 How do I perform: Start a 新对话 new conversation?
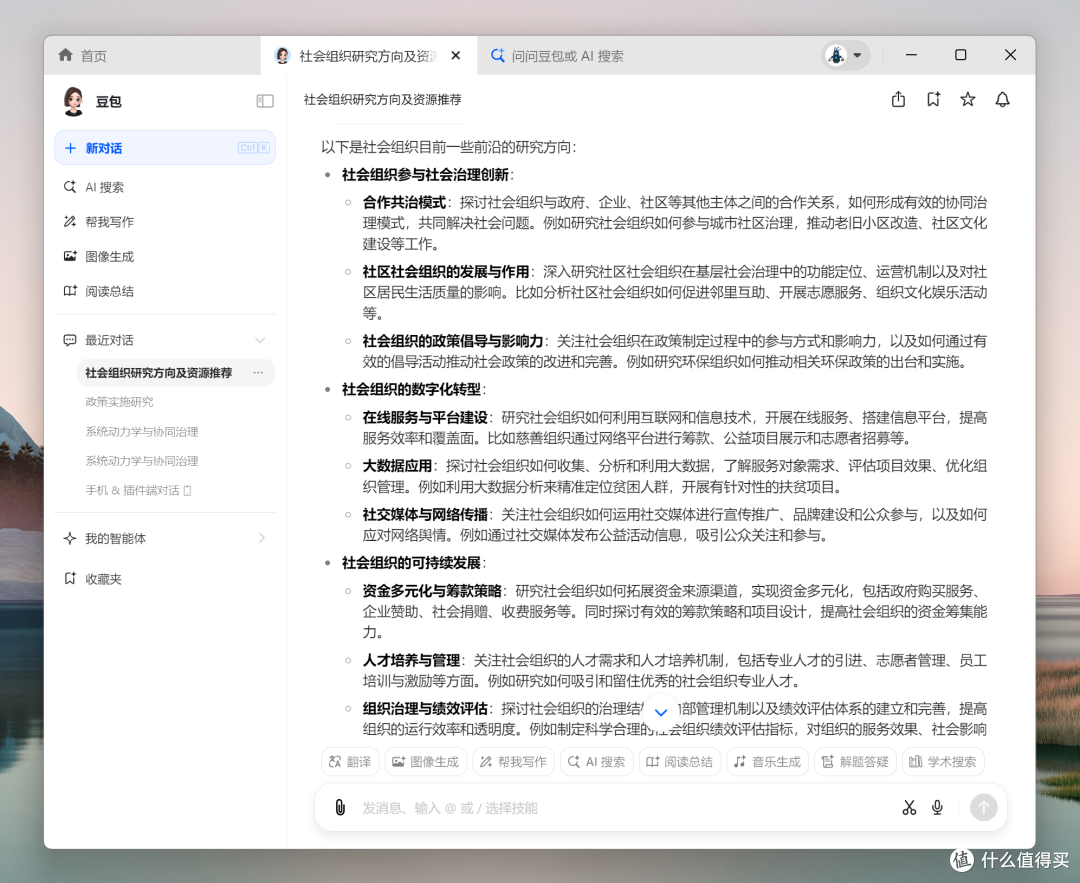coord(165,147)
